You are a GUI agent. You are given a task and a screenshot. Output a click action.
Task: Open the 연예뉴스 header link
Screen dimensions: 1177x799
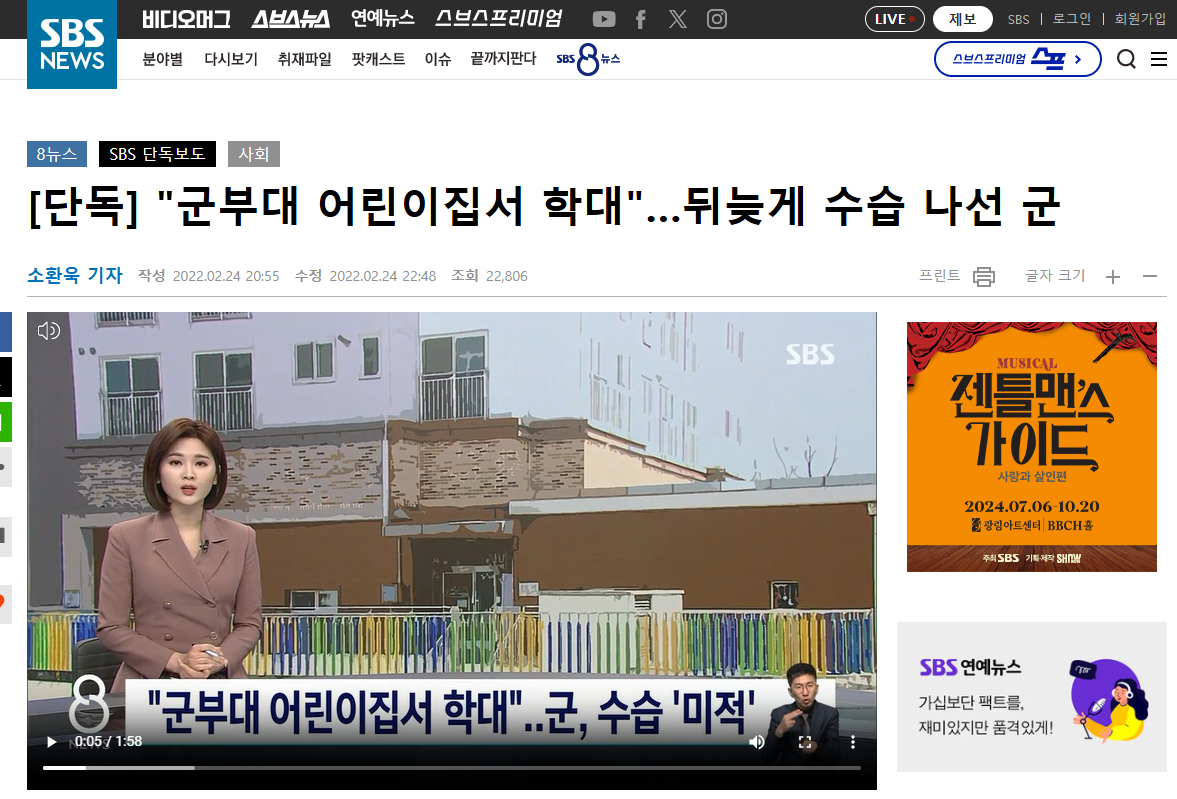[383, 19]
